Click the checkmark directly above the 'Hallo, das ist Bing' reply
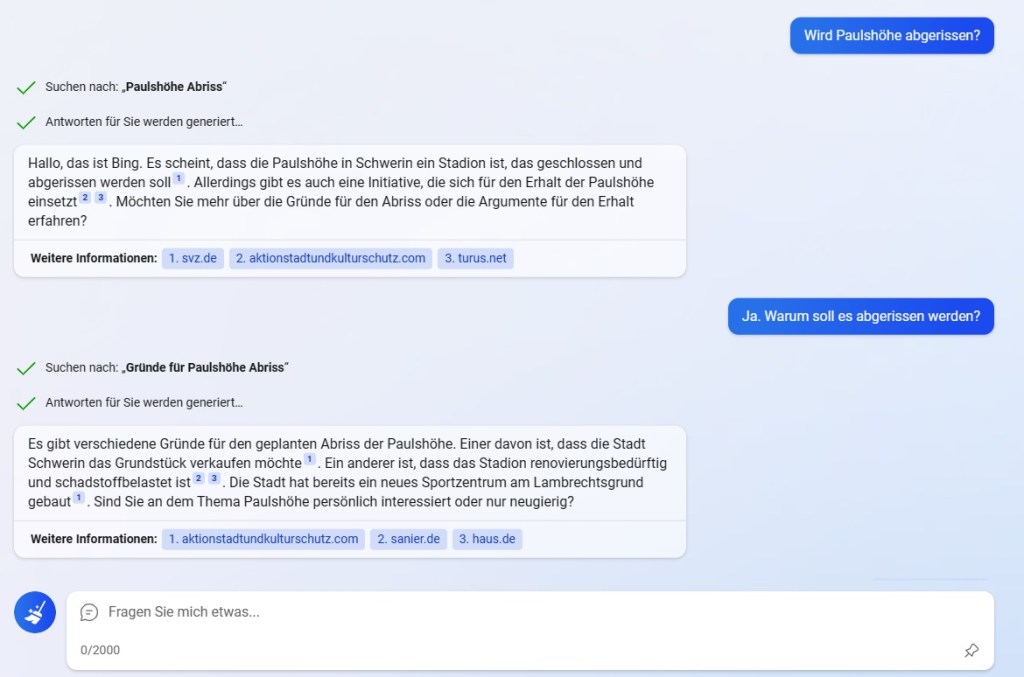The image size is (1024, 677). tap(26, 123)
